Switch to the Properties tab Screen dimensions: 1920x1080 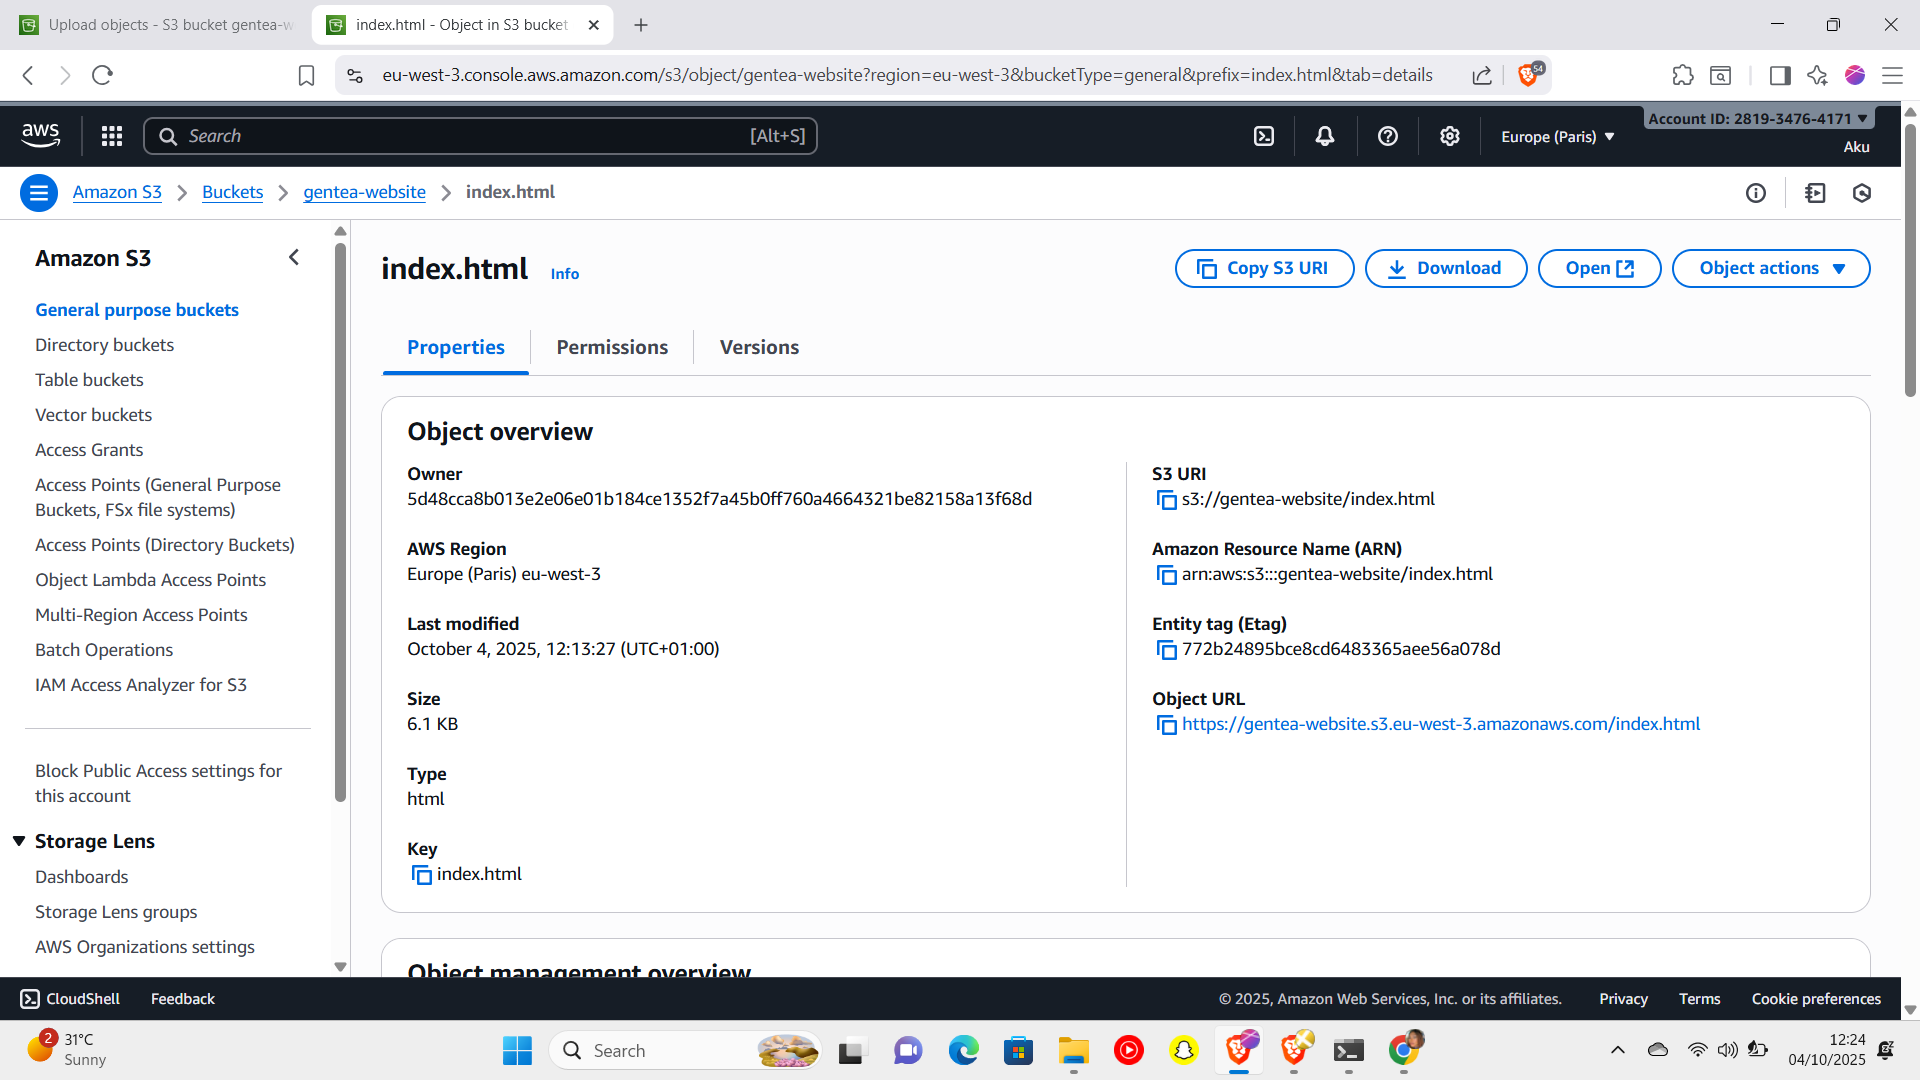coord(456,347)
